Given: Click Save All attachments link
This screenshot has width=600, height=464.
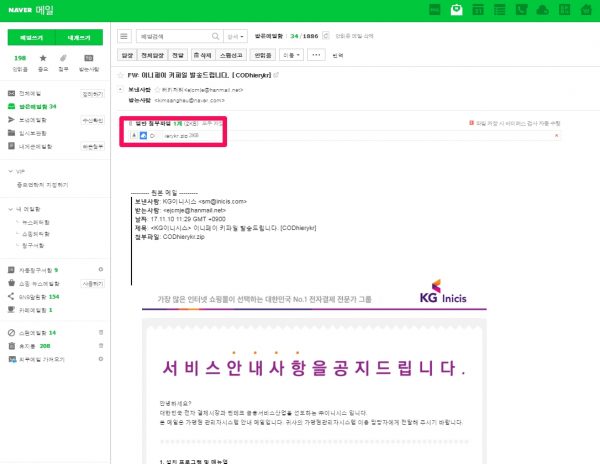Looking at the screenshot, I should 212,123.
